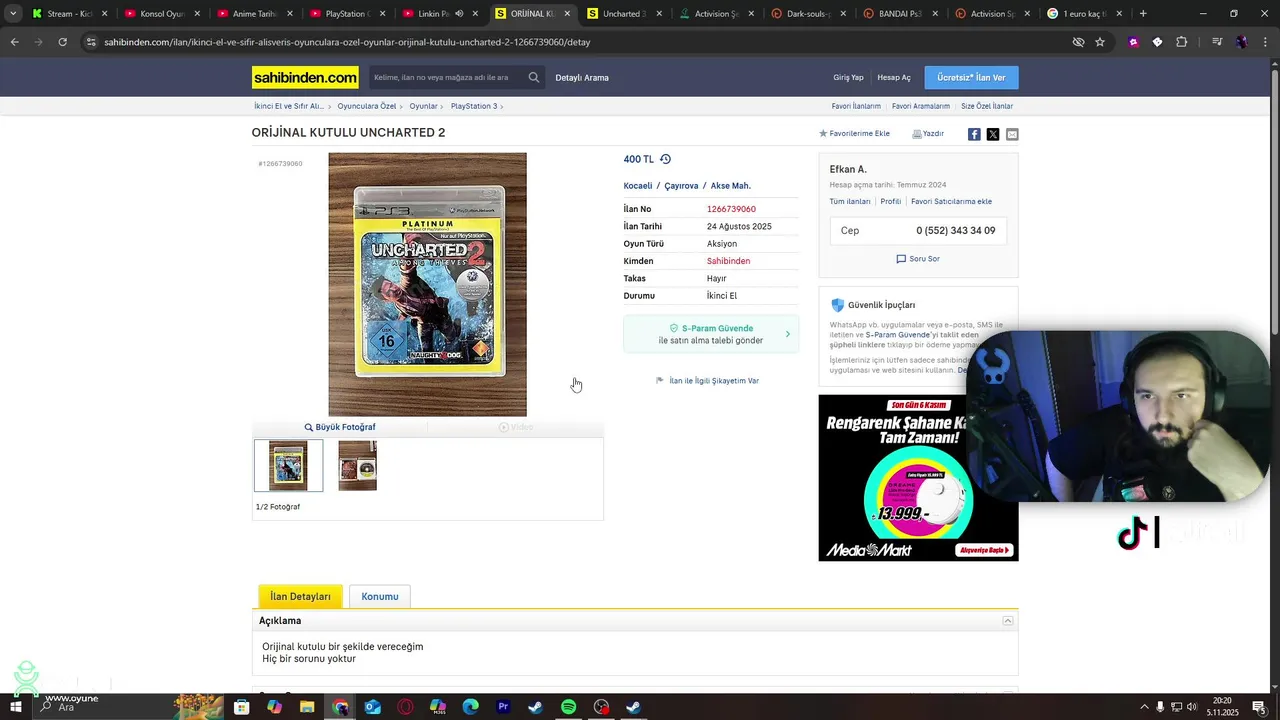Open Opera browser from the taskbar
The height and width of the screenshot is (720, 1280).
click(405, 707)
